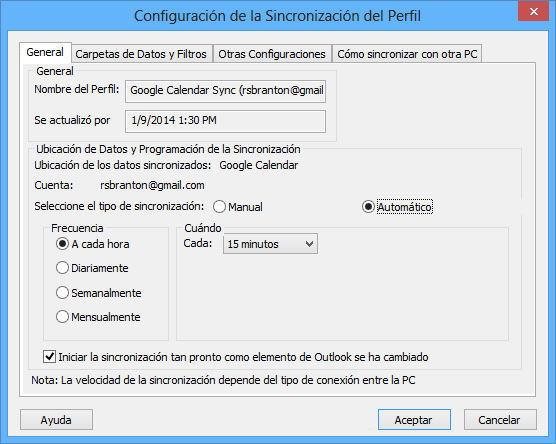Screen dimensions: 556x444
Task: Go to Cómo sincronizar con otra PC tab
Action: coord(407,54)
